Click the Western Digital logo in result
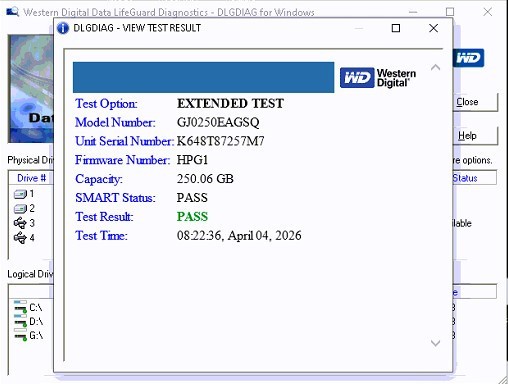Screen dimensions: 508x384 (x=378, y=78)
